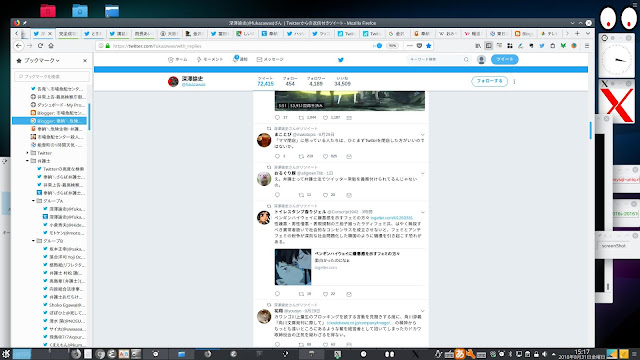The image size is (640, 360).
Task: Click the bookmarks sidebar search field
Action: coord(52,76)
